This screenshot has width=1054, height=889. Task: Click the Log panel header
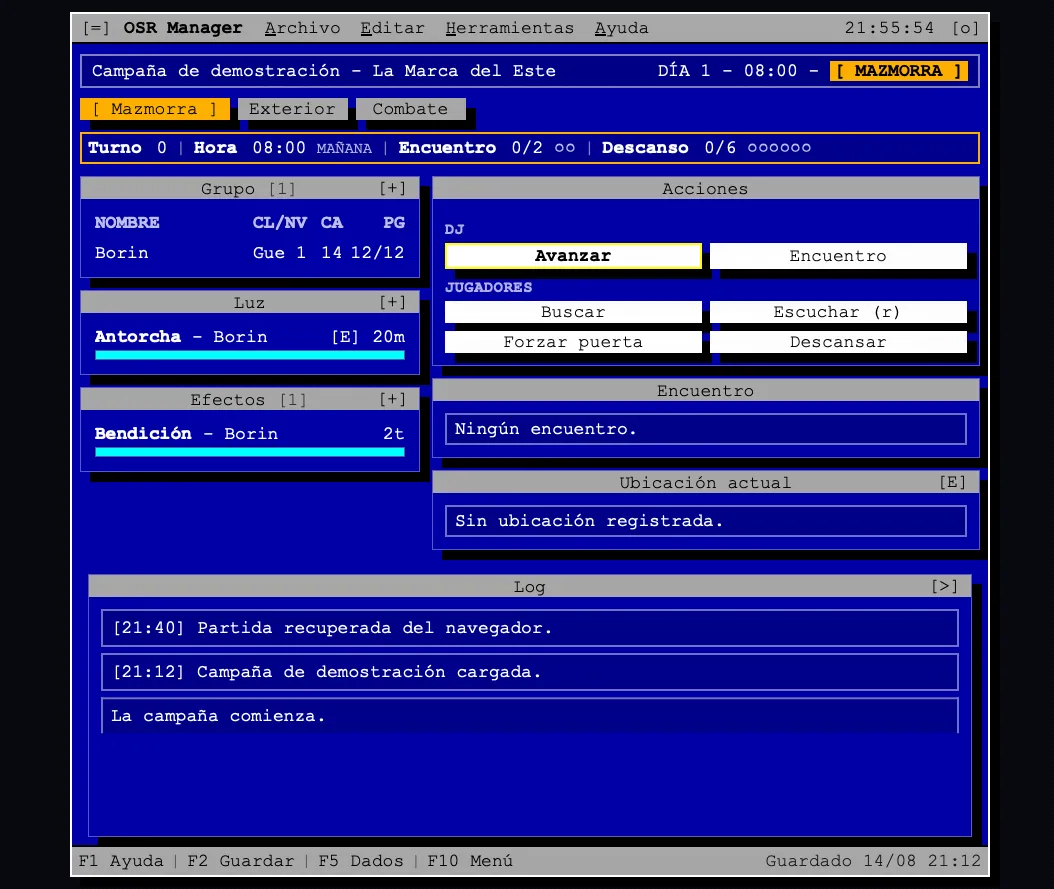coord(530,586)
